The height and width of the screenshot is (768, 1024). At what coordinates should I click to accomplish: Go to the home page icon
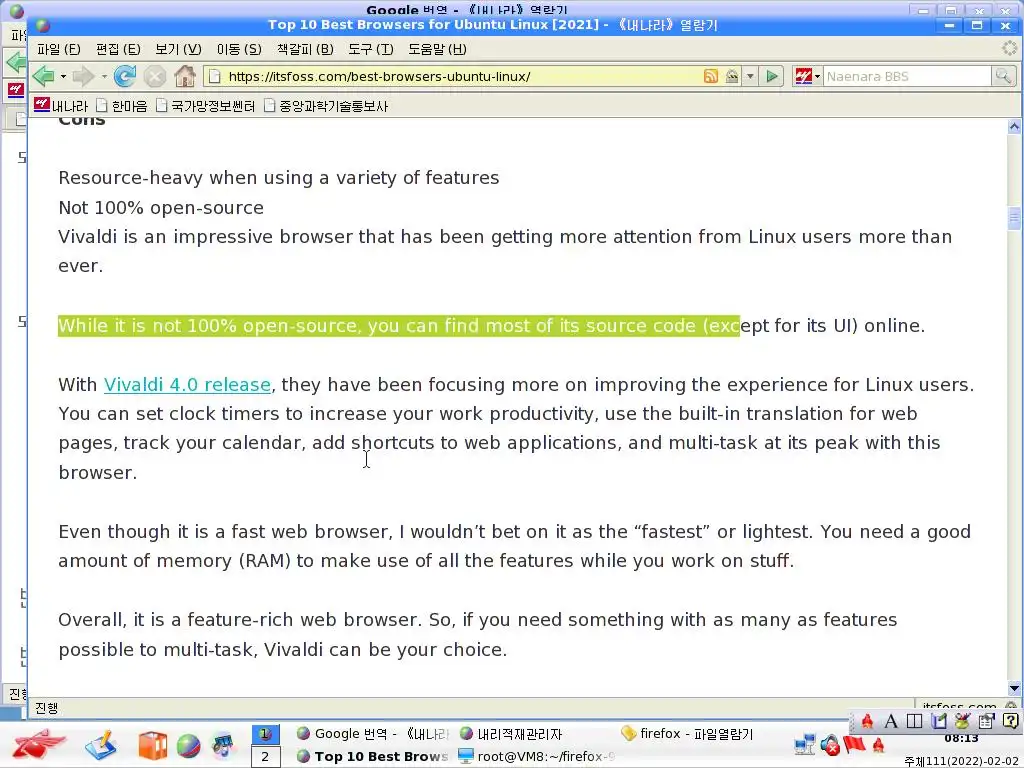(x=185, y=76)
